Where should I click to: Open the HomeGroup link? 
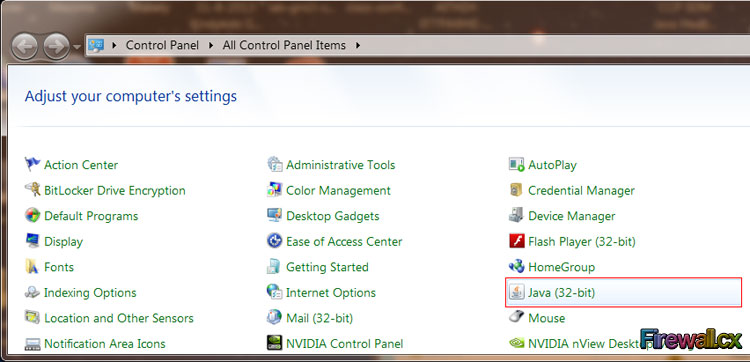(x=562, y=267)
